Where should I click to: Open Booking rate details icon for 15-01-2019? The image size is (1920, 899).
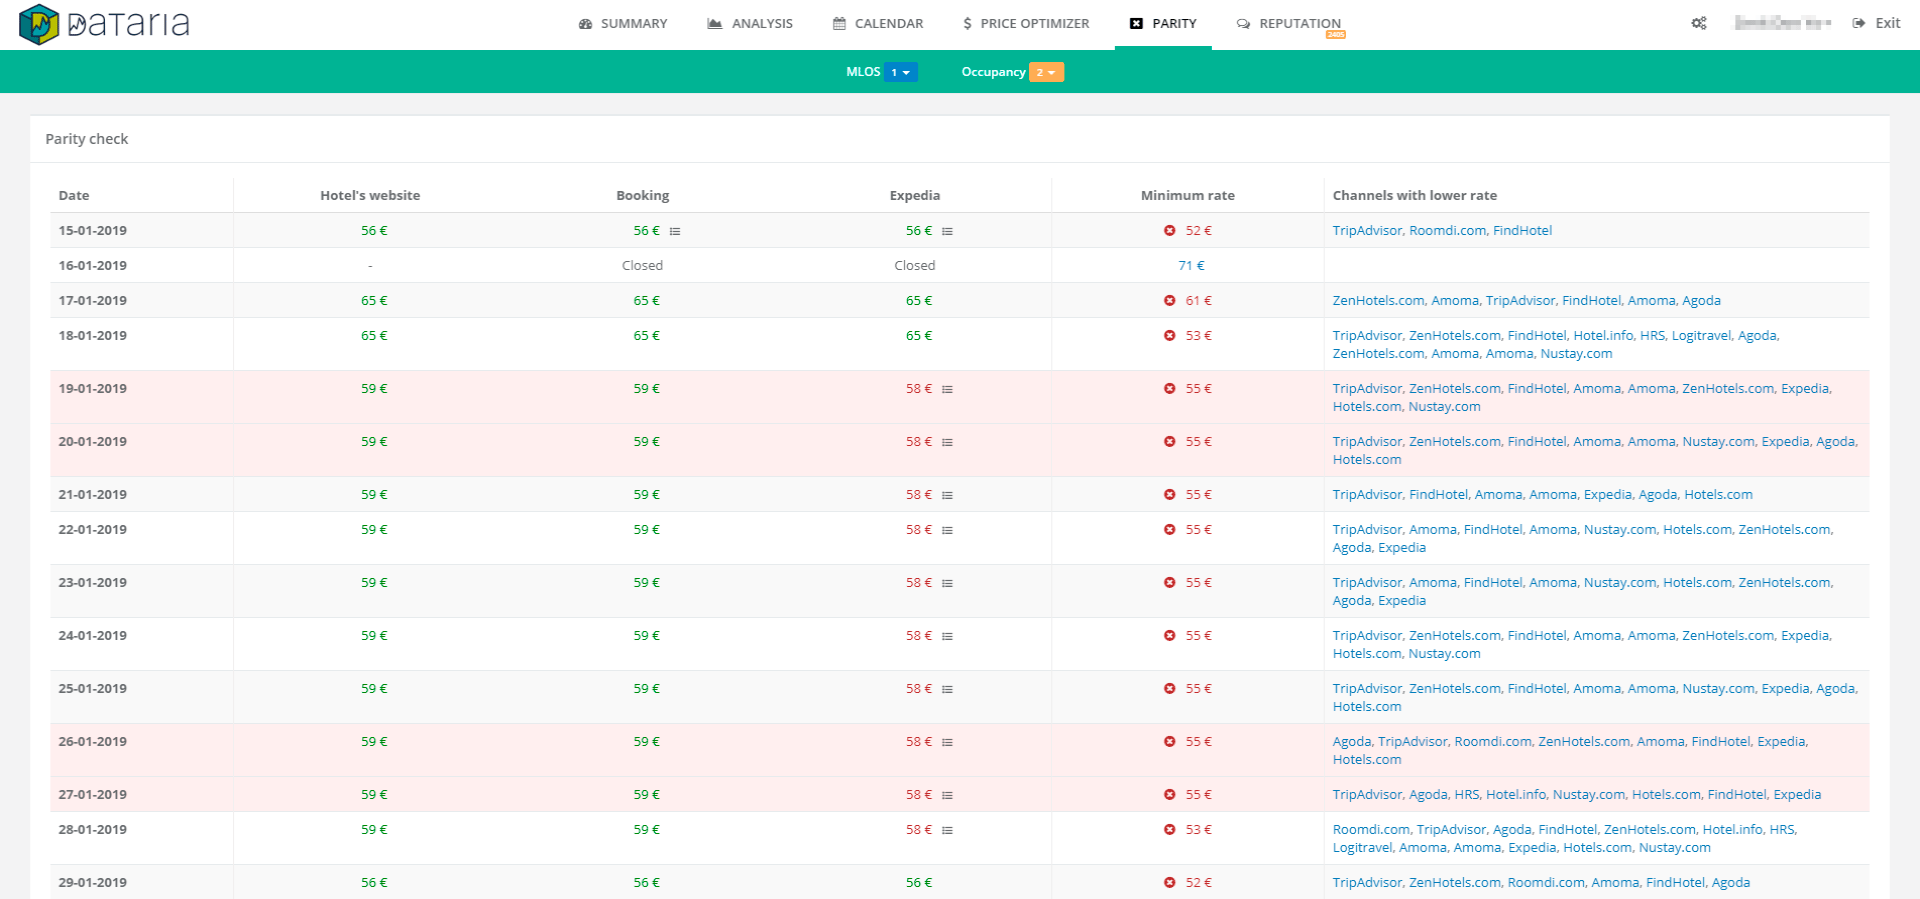tap(675, 231)
